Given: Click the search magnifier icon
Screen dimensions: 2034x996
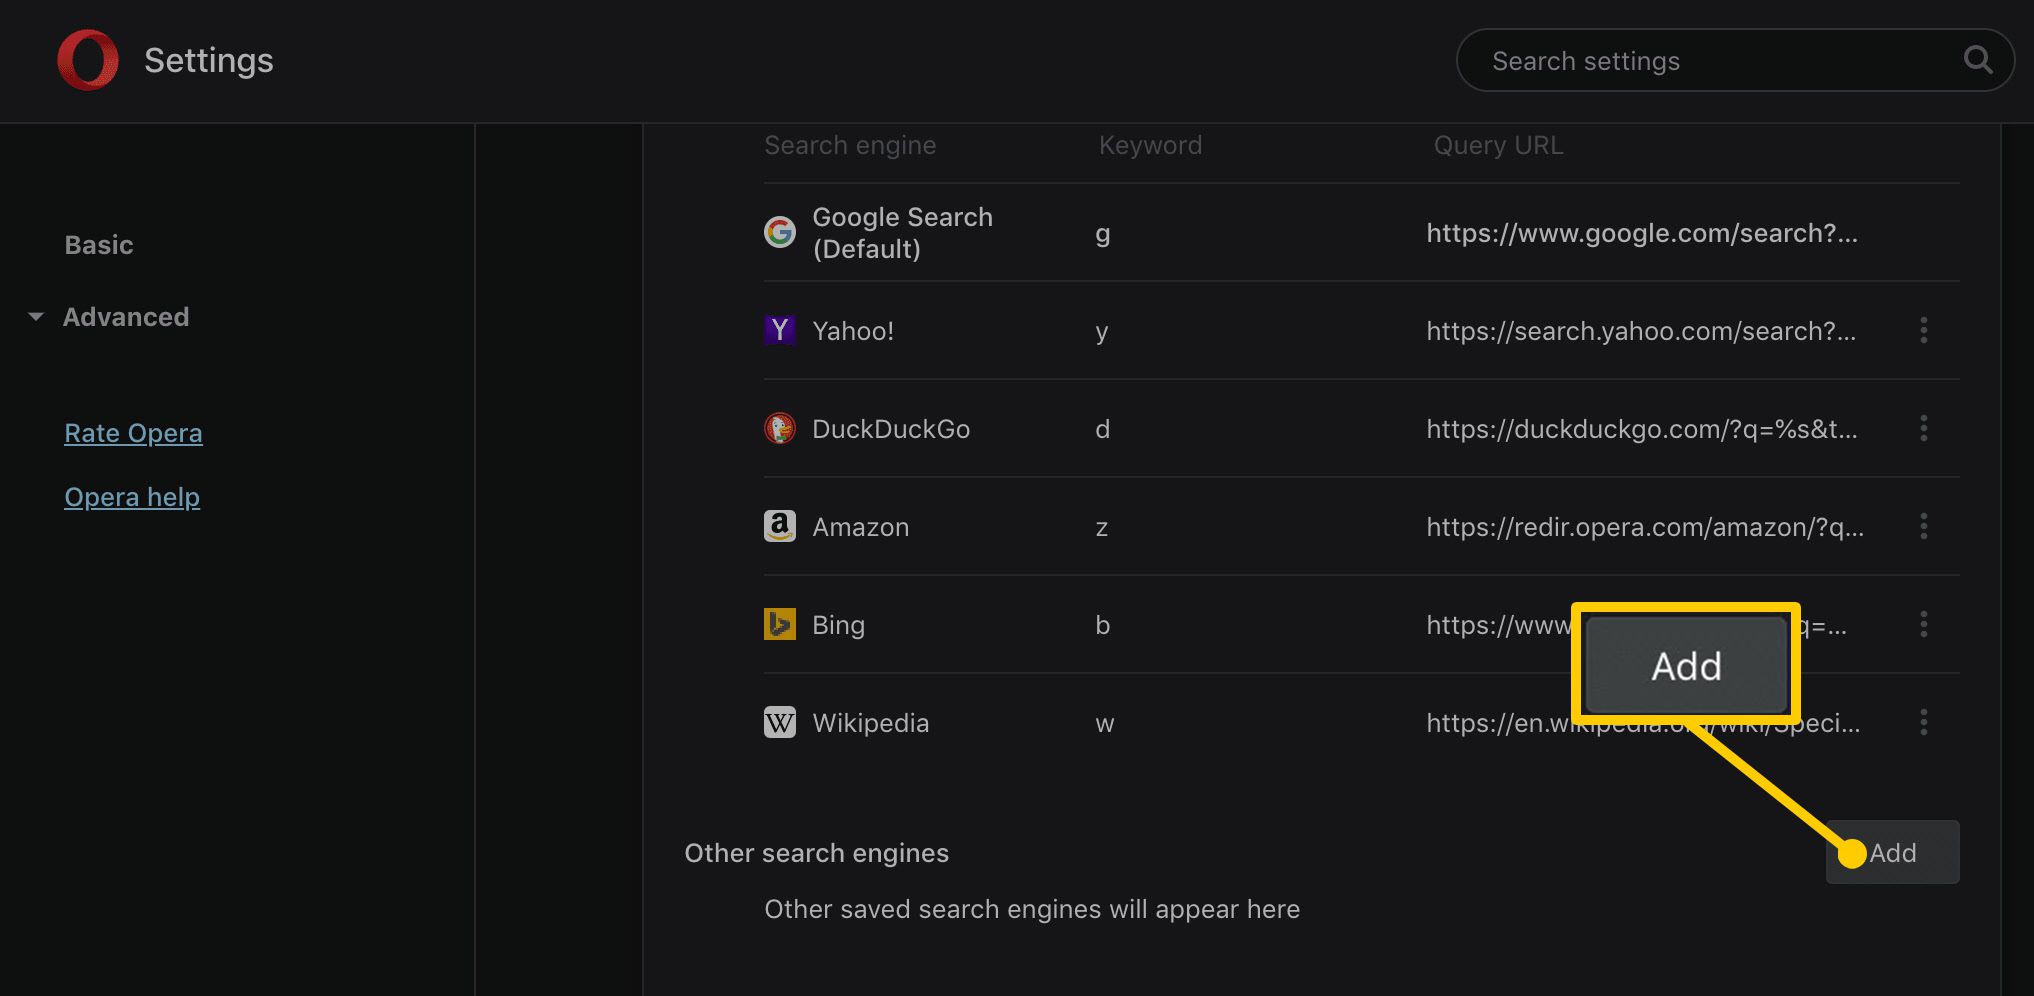Looking at the screenshot, I should pos(1978,60).
